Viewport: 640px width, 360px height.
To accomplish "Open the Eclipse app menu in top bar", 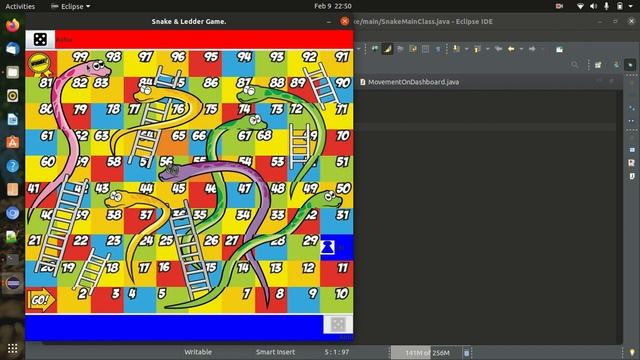I will (70, 6).
